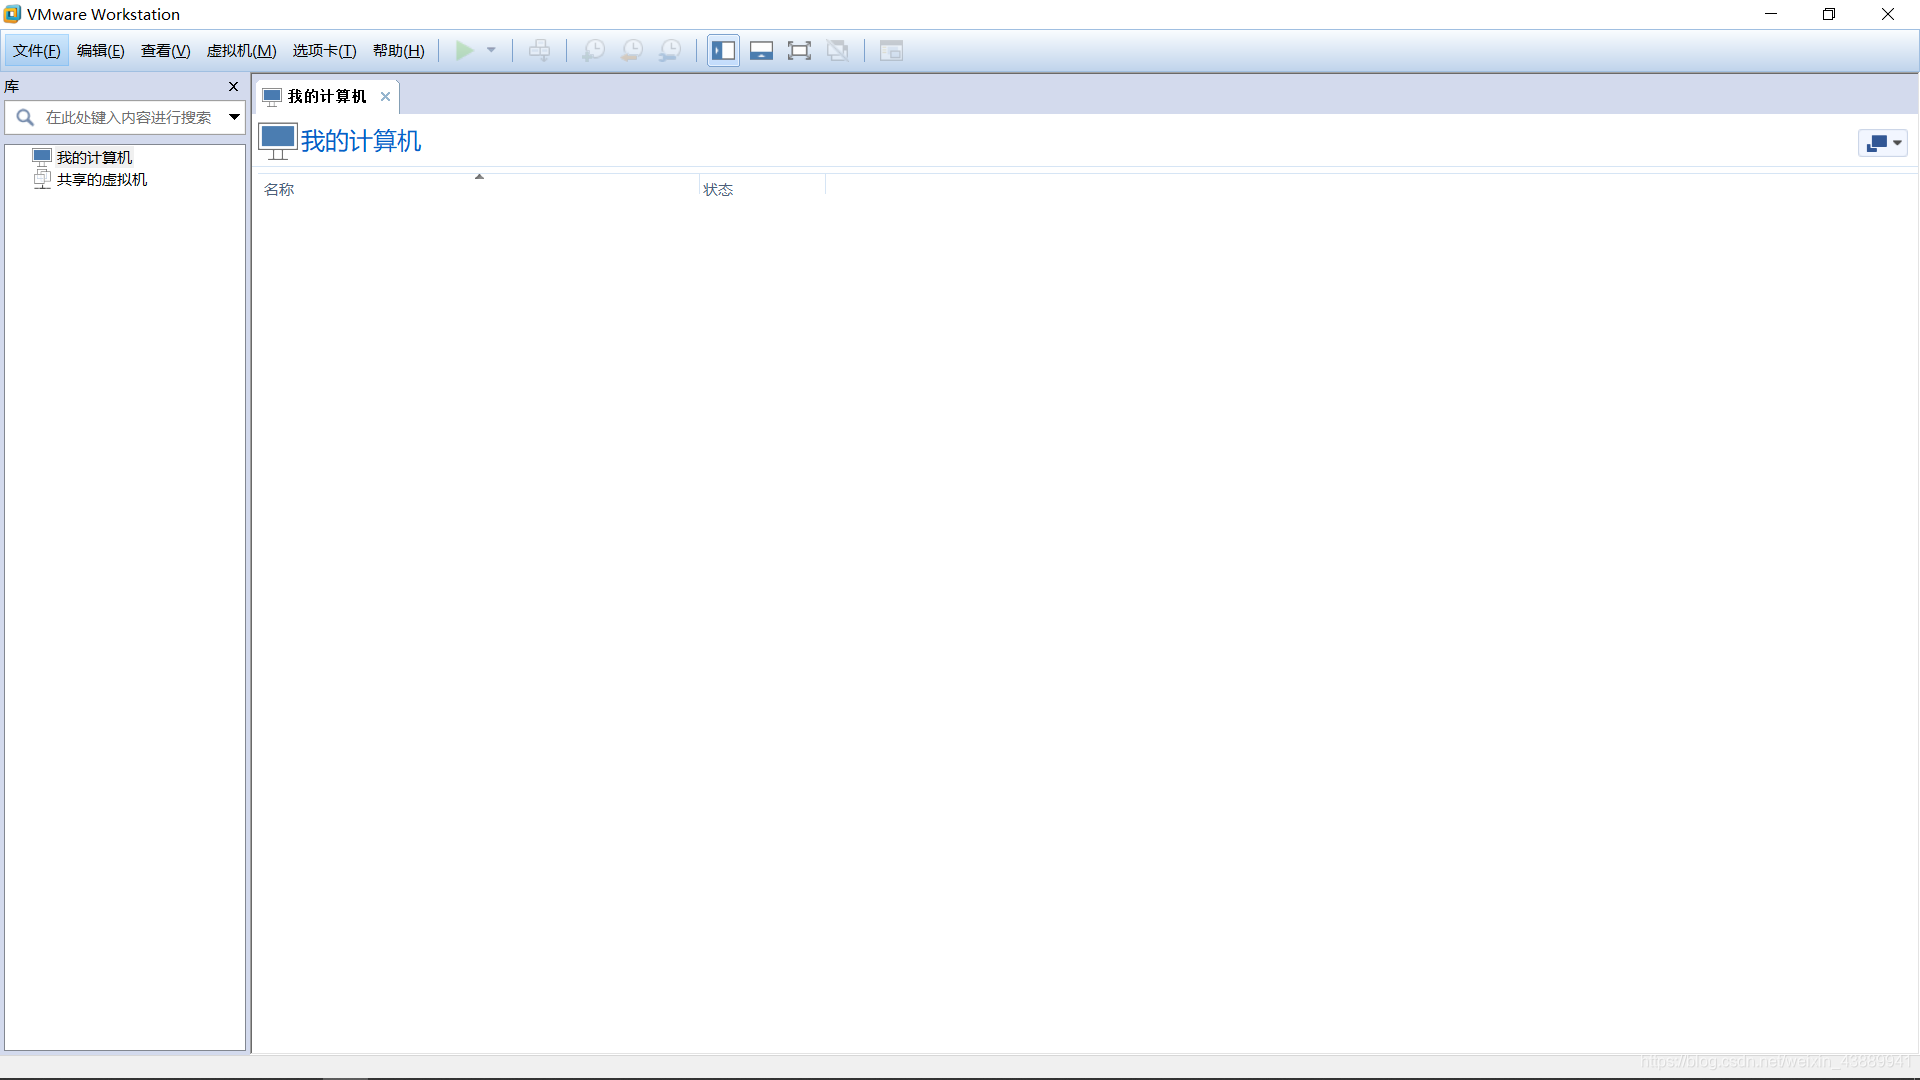
Task: Open the 文件(F) menu
Action: tap(37, 51)
